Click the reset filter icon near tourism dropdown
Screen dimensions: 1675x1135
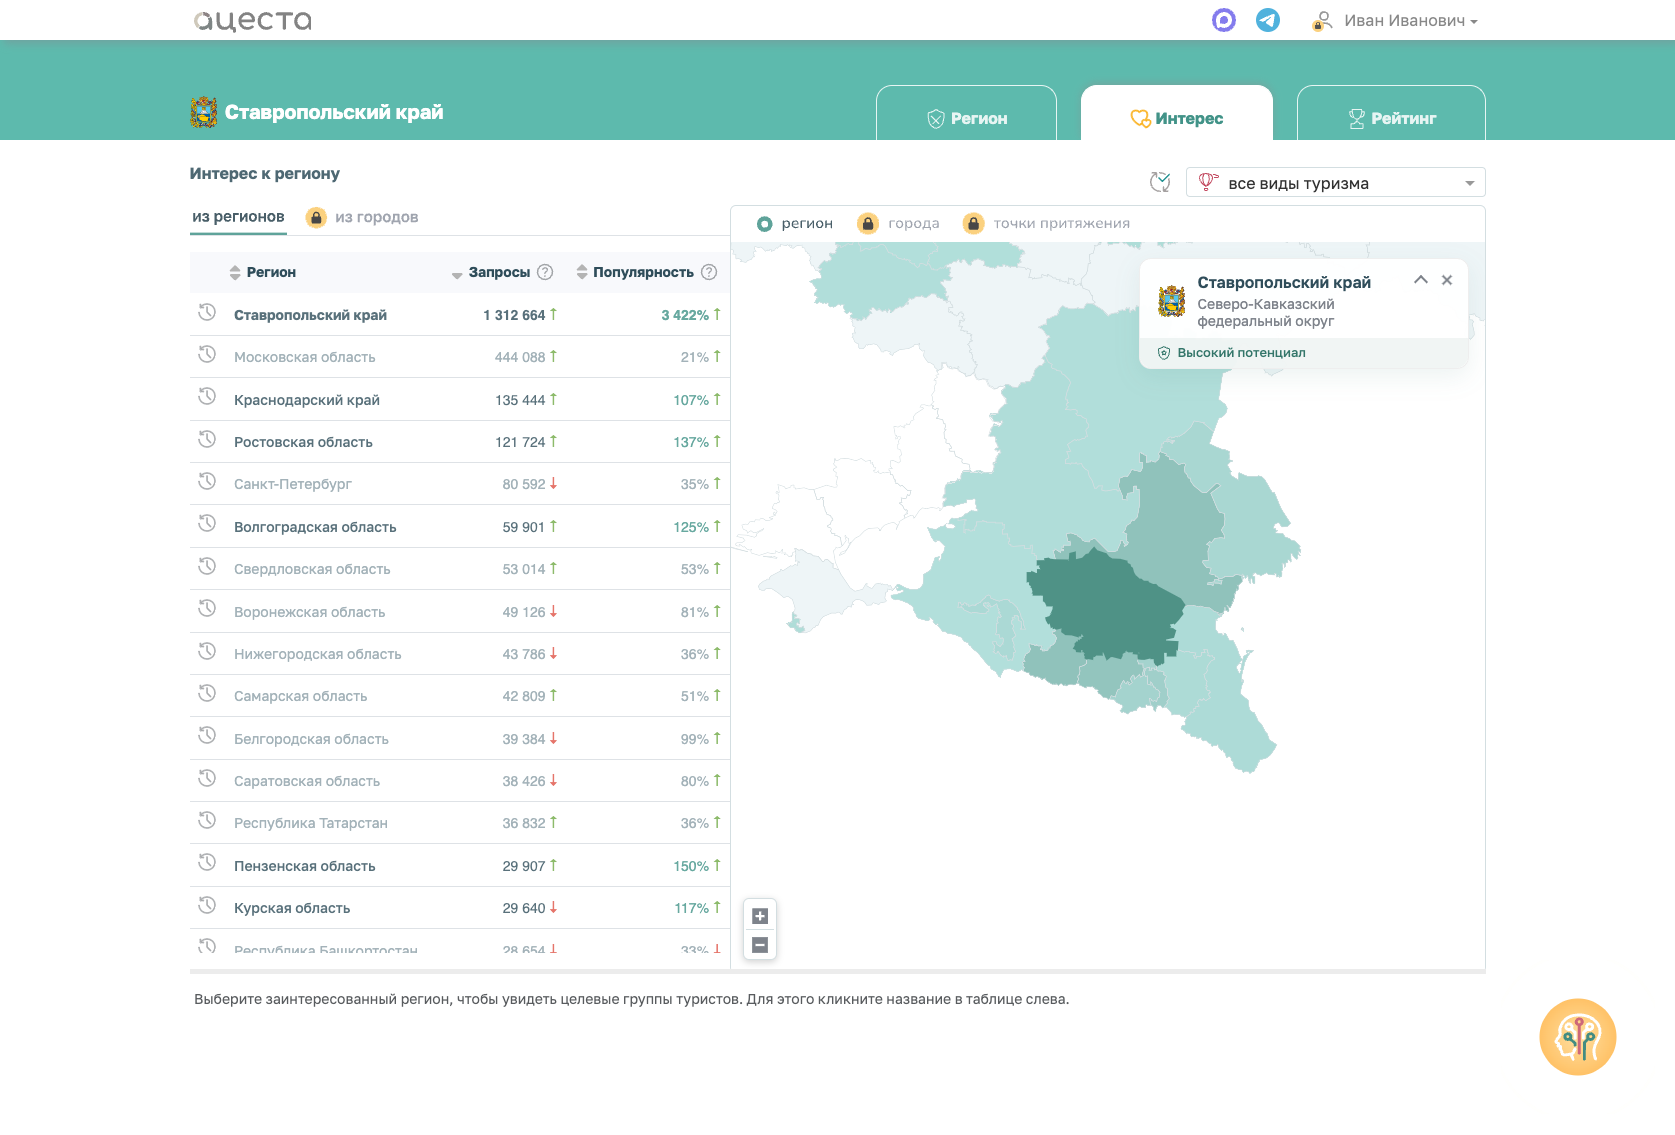(x=1160, y=182)
